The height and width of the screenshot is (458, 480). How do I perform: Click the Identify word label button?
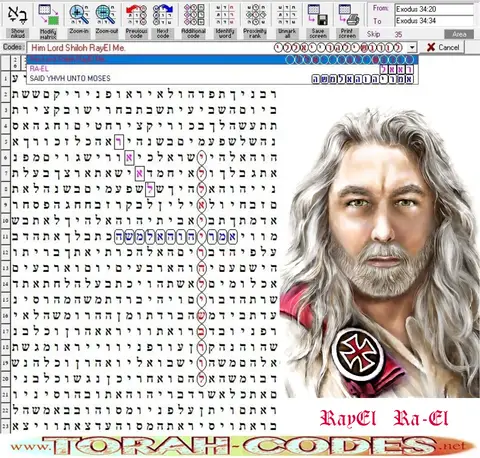tap(225, 33)
